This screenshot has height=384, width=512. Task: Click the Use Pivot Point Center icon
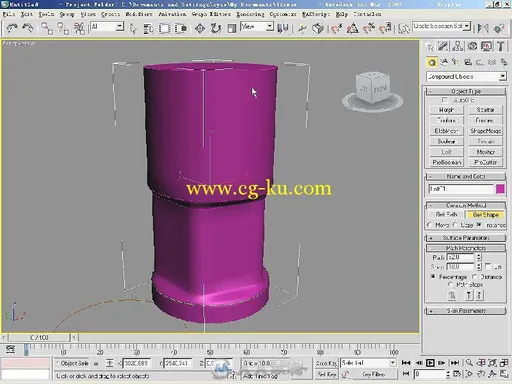(x=283, y=29)
